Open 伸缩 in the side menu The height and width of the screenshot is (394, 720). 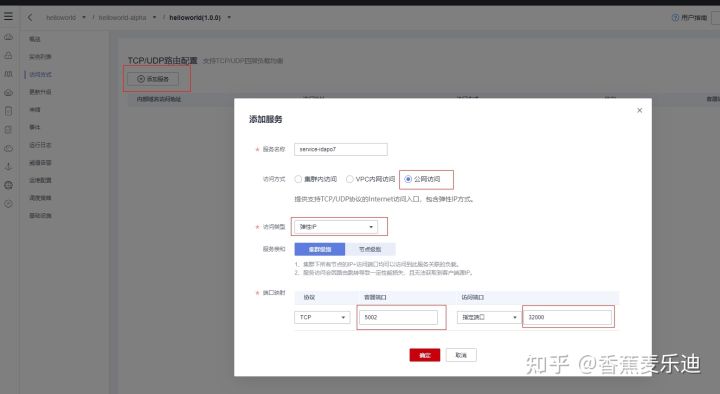35,110
